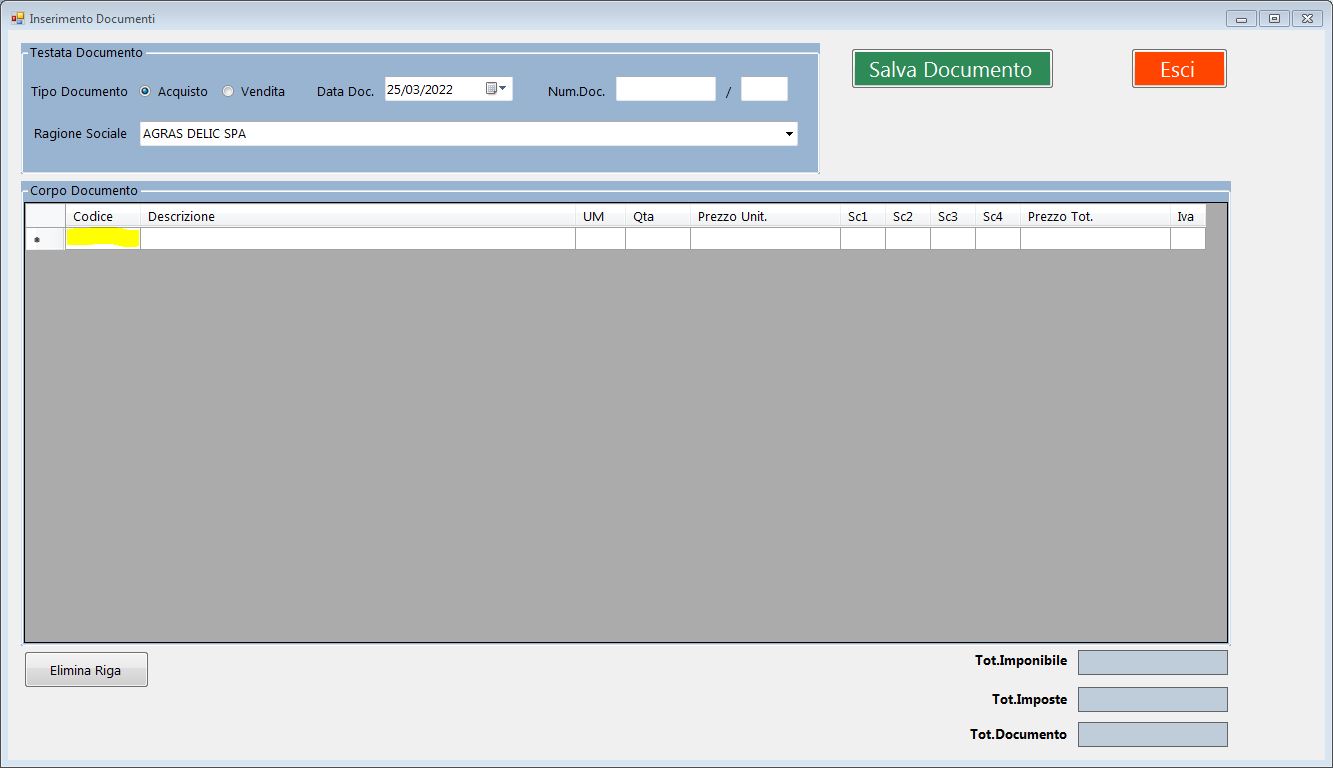
Task: Click the UM cell in new row
Action: coord(600,238)
